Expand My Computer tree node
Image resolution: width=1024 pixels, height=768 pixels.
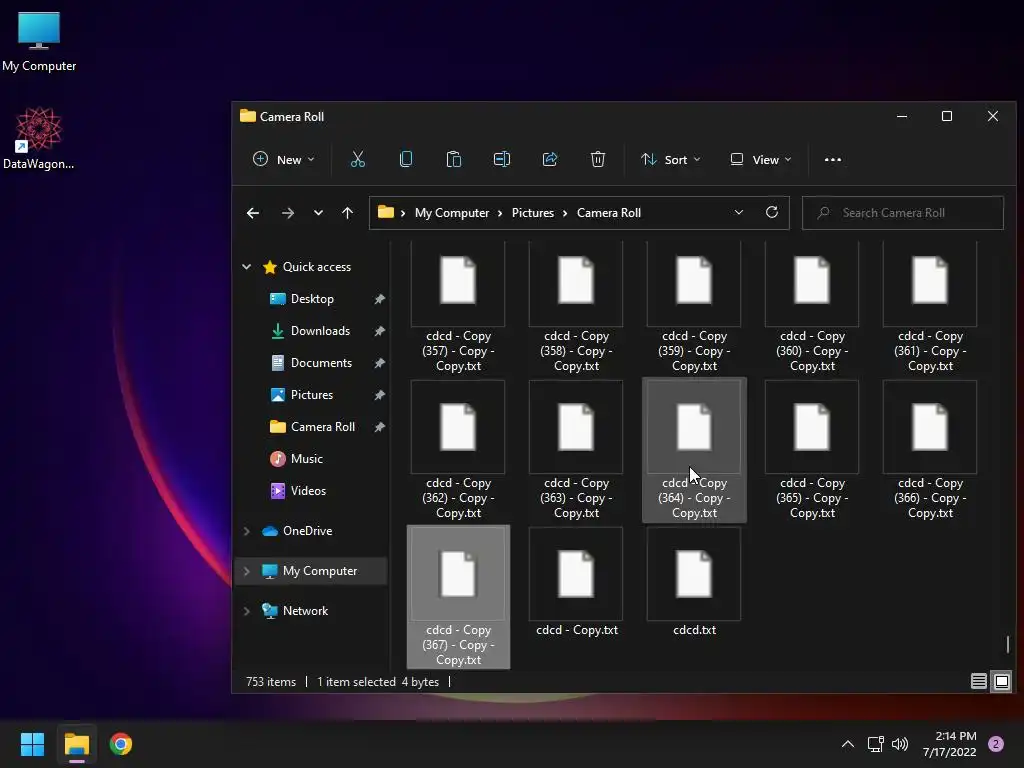[247, 571]
